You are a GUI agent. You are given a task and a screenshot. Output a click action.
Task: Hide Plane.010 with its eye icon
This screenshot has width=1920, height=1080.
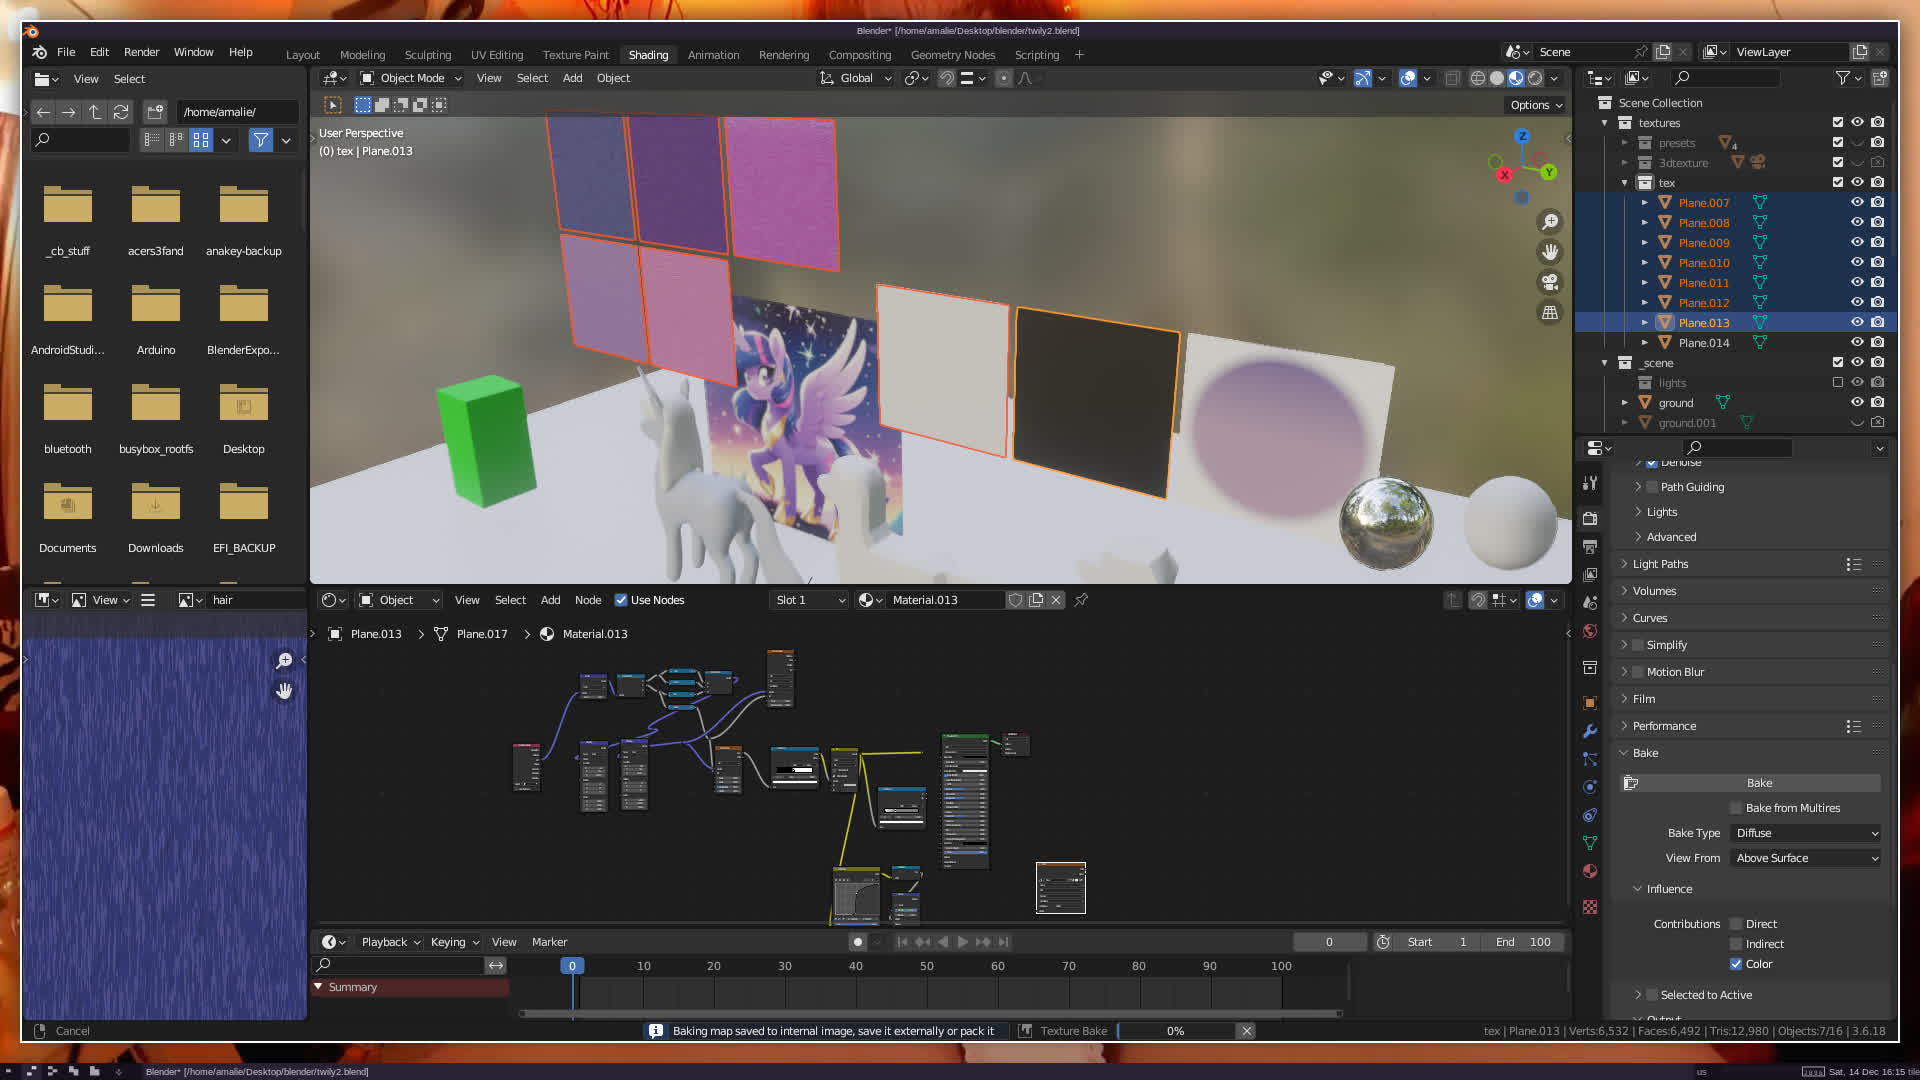click(x=1857, y=262)
